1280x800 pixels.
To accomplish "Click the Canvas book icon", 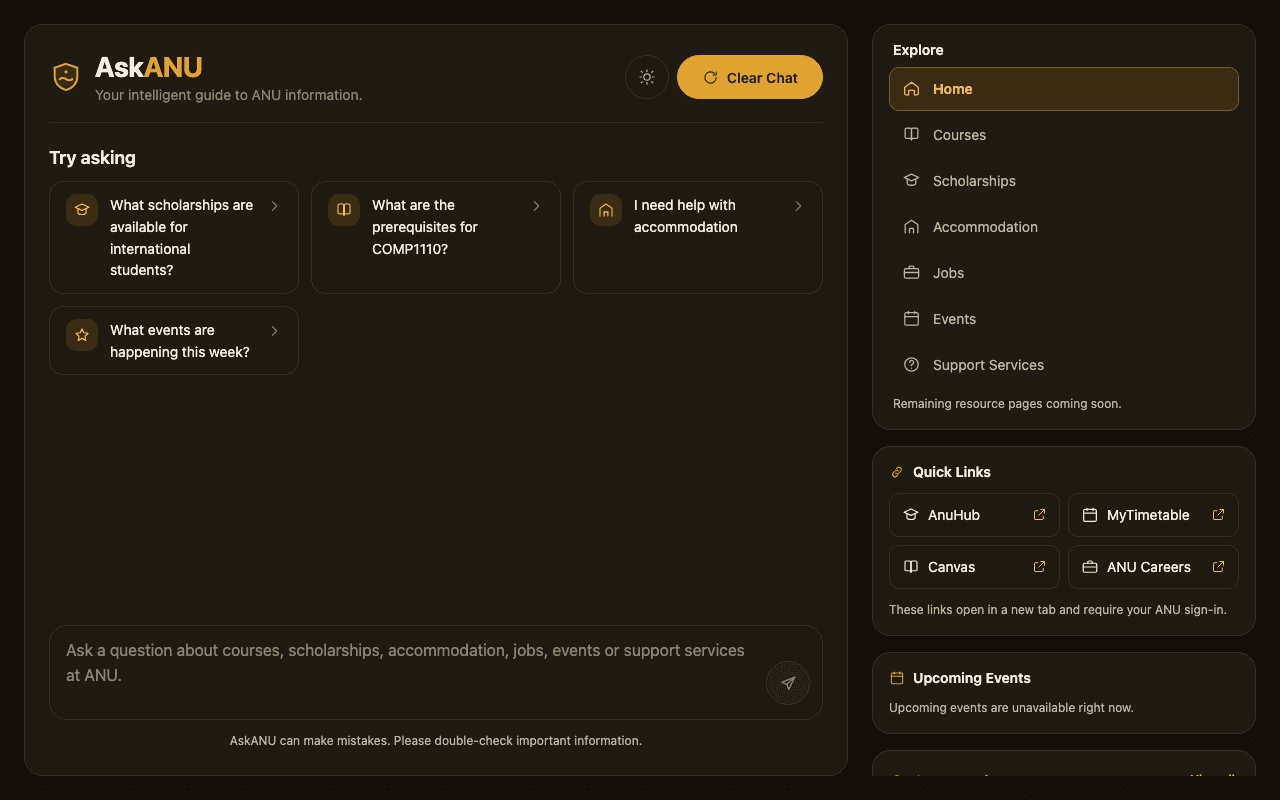I will [x=910, y=566].
